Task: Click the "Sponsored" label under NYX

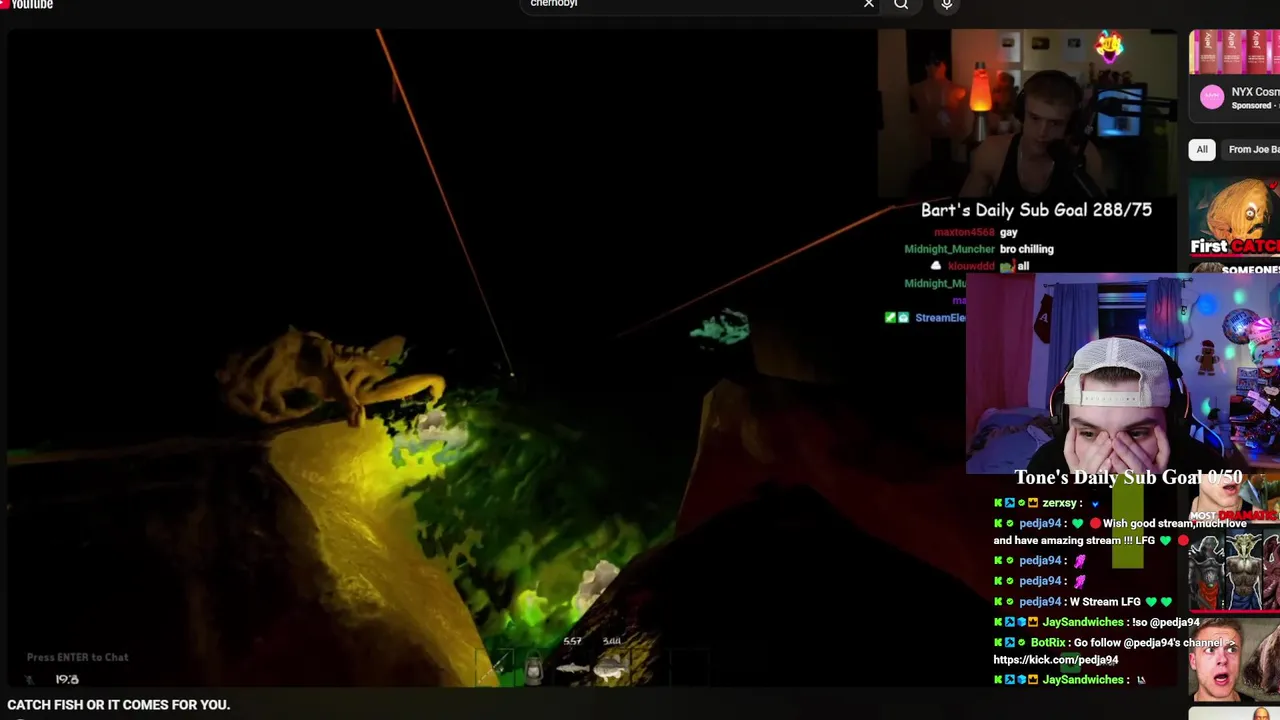Action: 1251,106
